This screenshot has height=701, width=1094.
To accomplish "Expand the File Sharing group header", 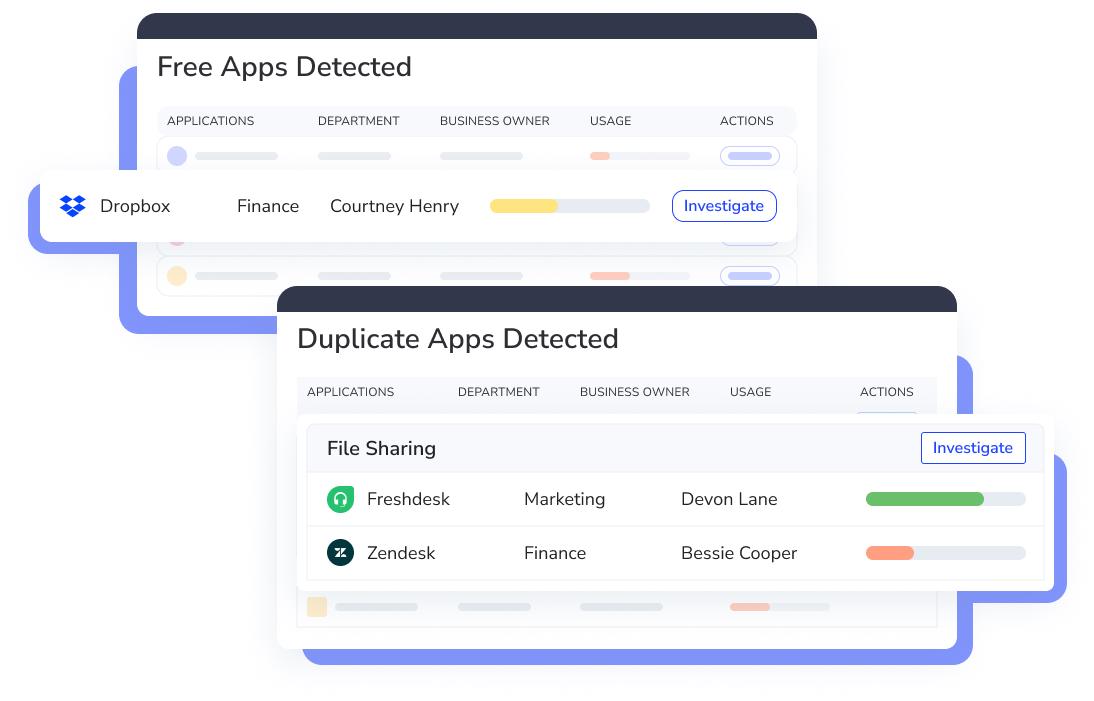I will pos(381,449).
